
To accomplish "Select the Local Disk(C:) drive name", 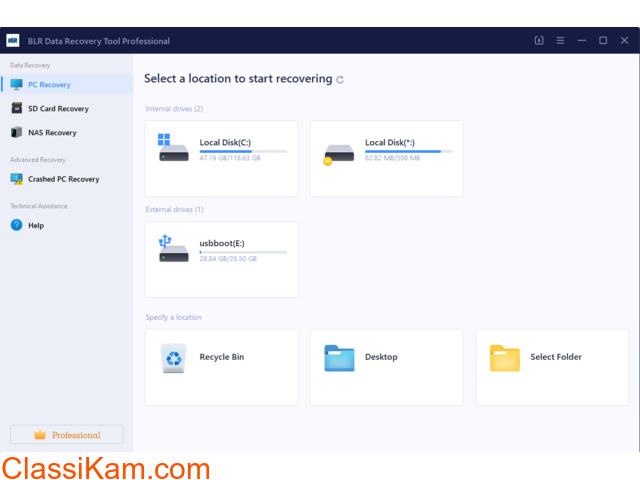I will 225,142.
